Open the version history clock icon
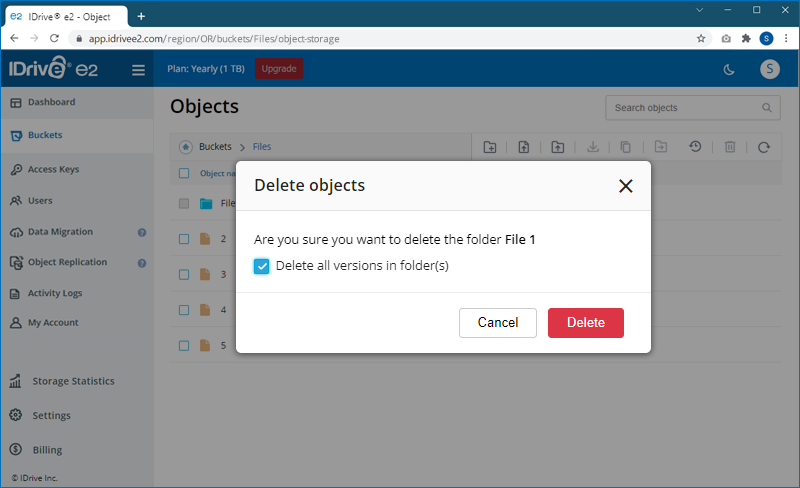The height and width of the screenshot is (488, 800). (x=695, y=147)
